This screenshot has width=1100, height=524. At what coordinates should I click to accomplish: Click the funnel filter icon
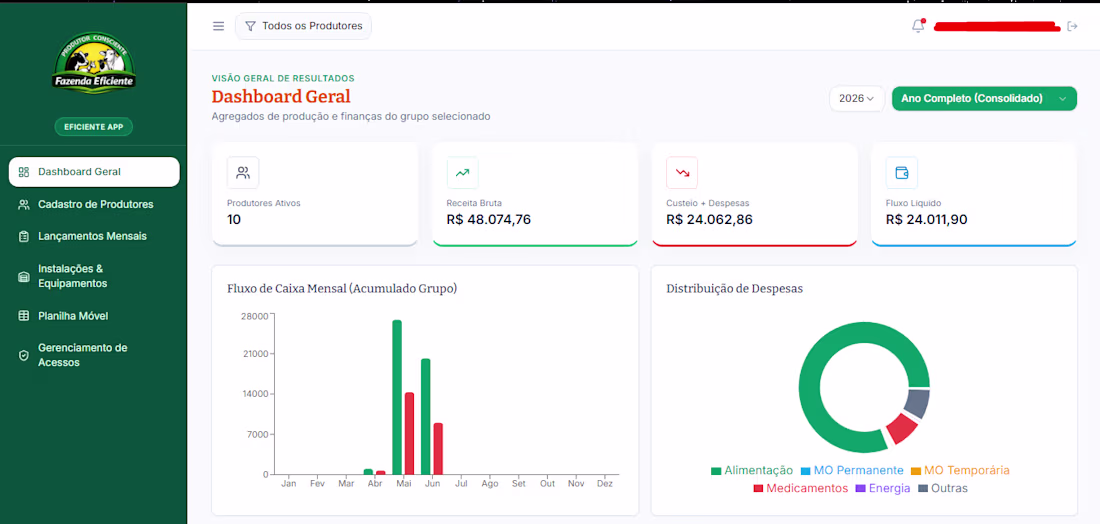(250, 26)
